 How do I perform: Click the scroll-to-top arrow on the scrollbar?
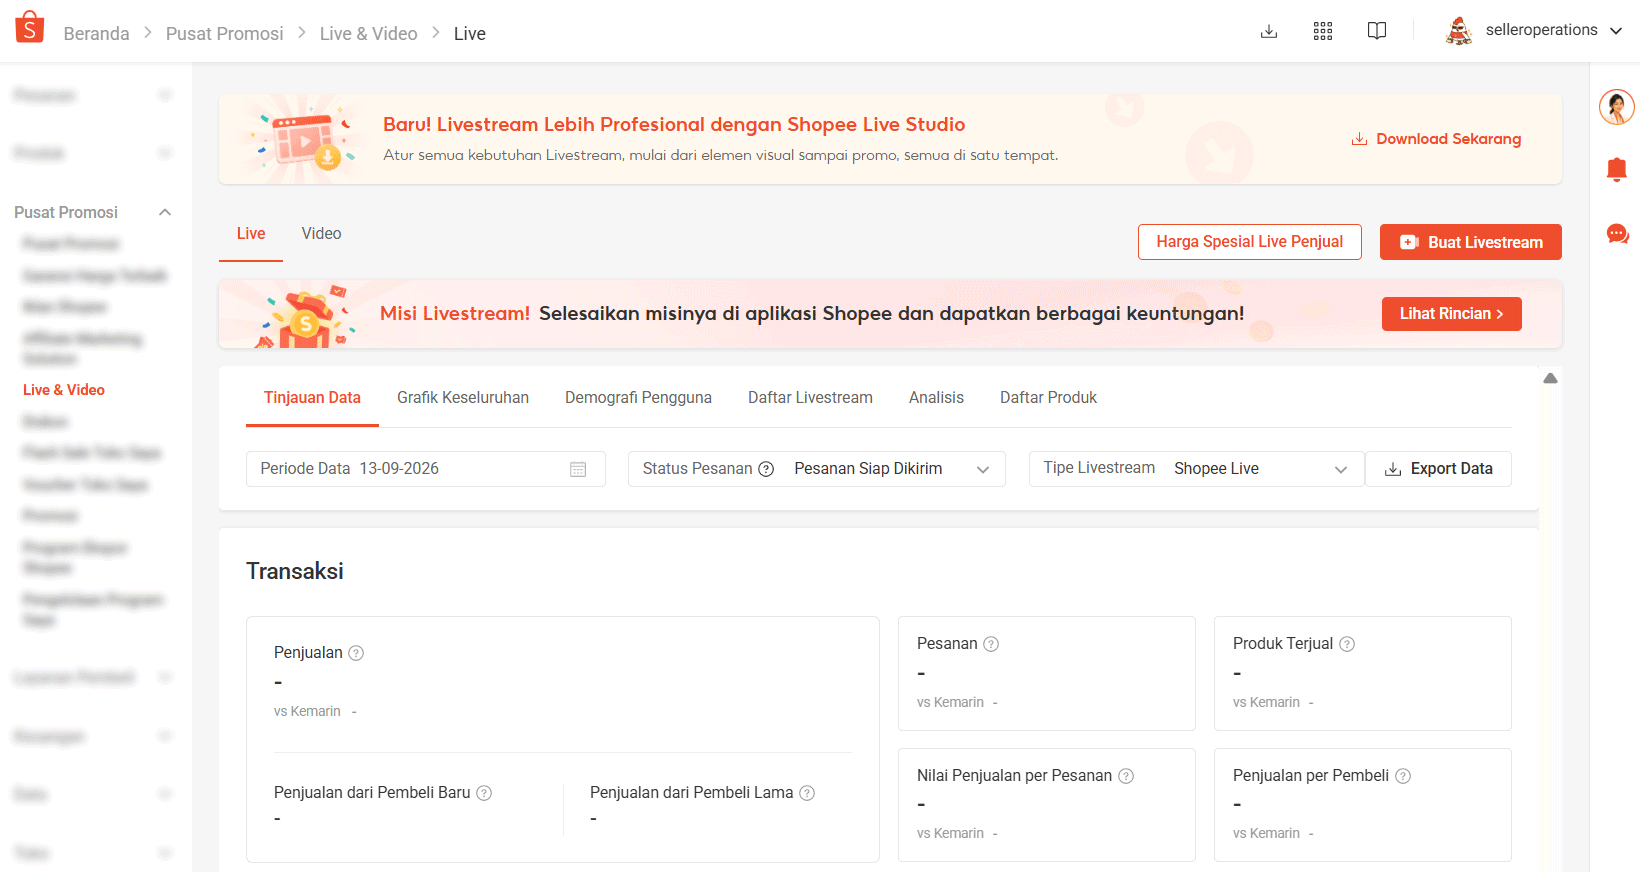(x=1550, y=378)
